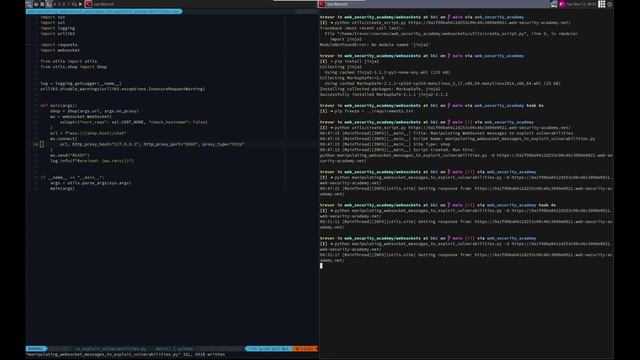Image resolution: width=640 pixels, height=360 pixels.
Task: Click 'shop = Shop(args.url, args.no_proxy)' line
Action: pos(94,111)
